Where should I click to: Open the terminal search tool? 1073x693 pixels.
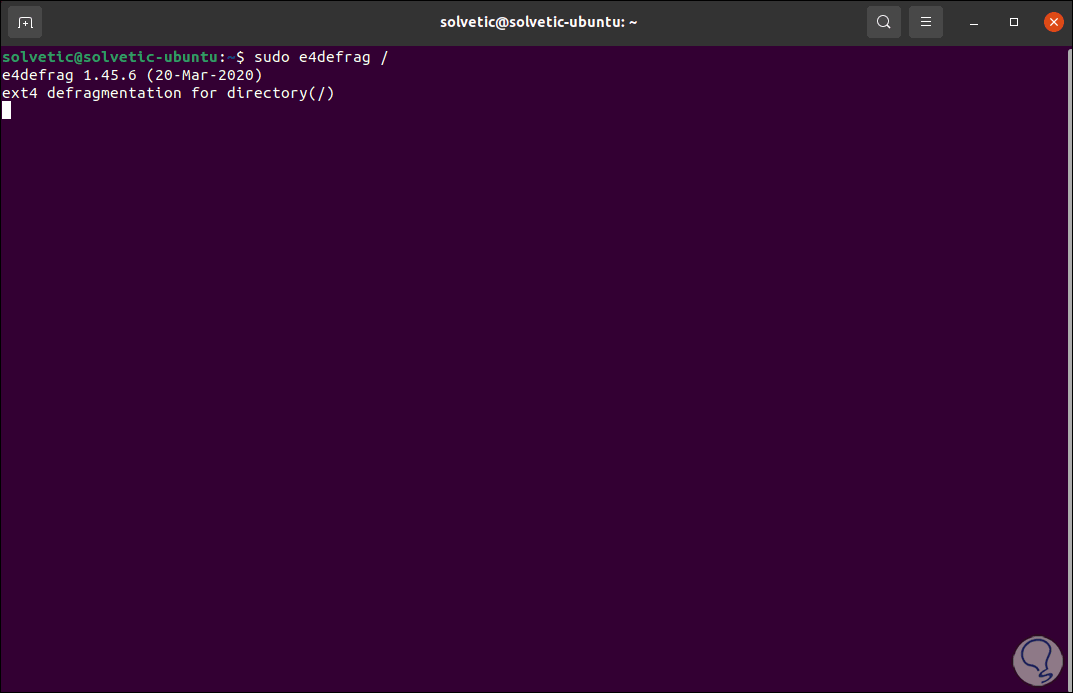(x=883, y=23)
